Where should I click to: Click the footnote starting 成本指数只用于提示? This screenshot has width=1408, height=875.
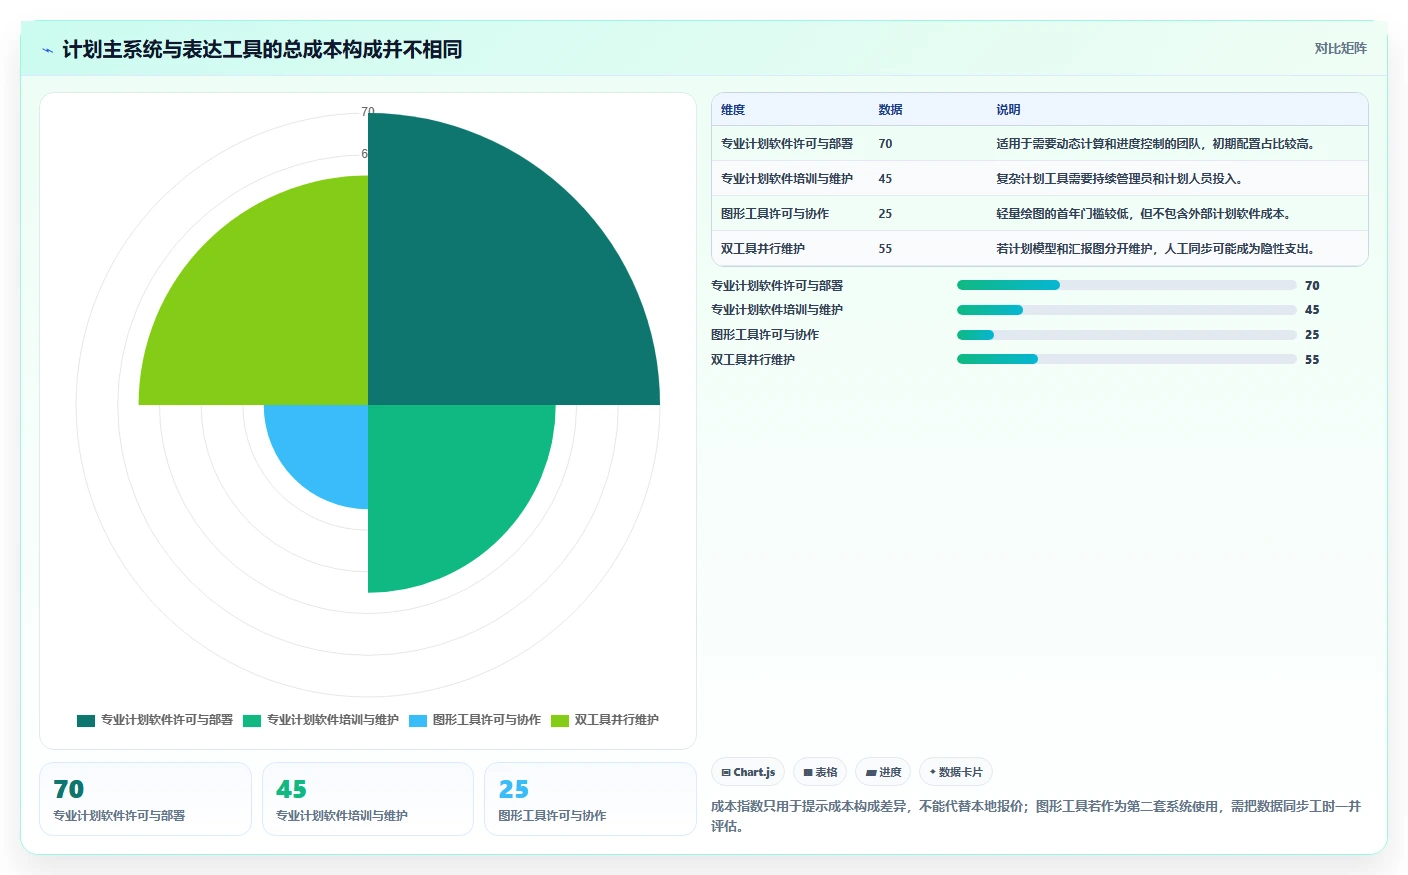1037,816
